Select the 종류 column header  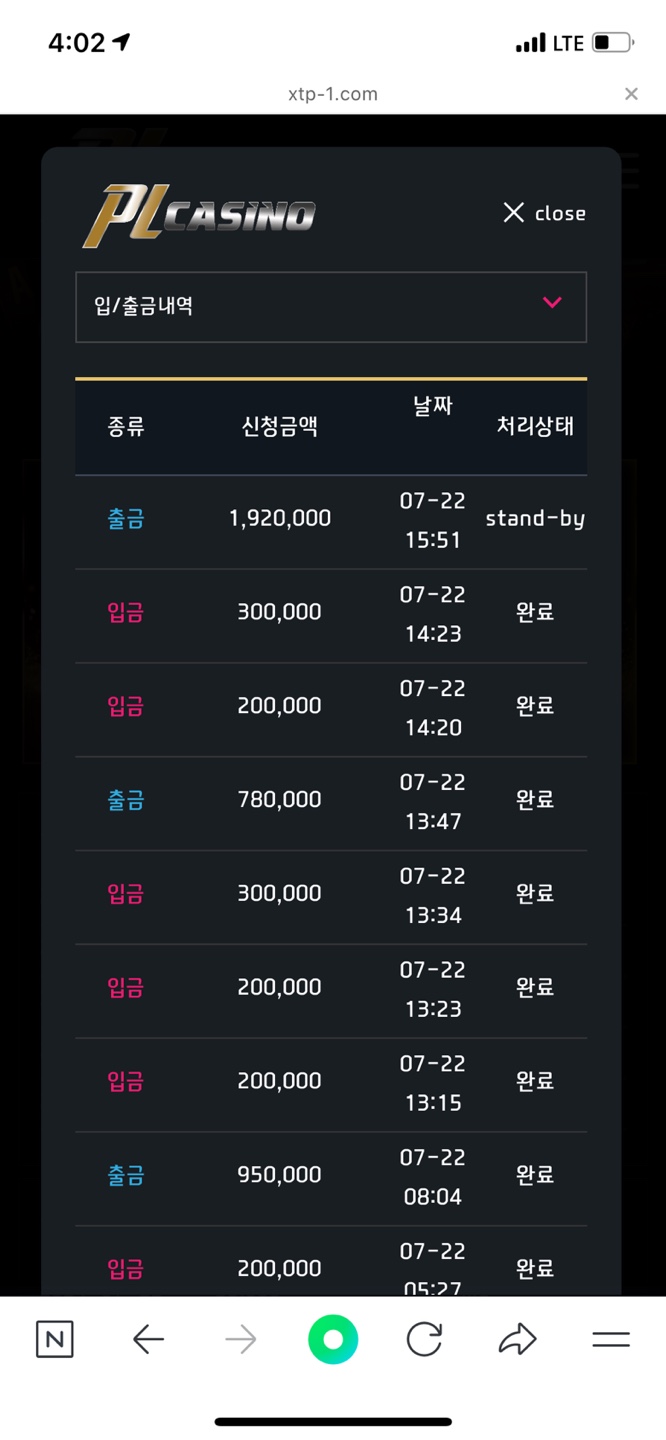point(126,427)
